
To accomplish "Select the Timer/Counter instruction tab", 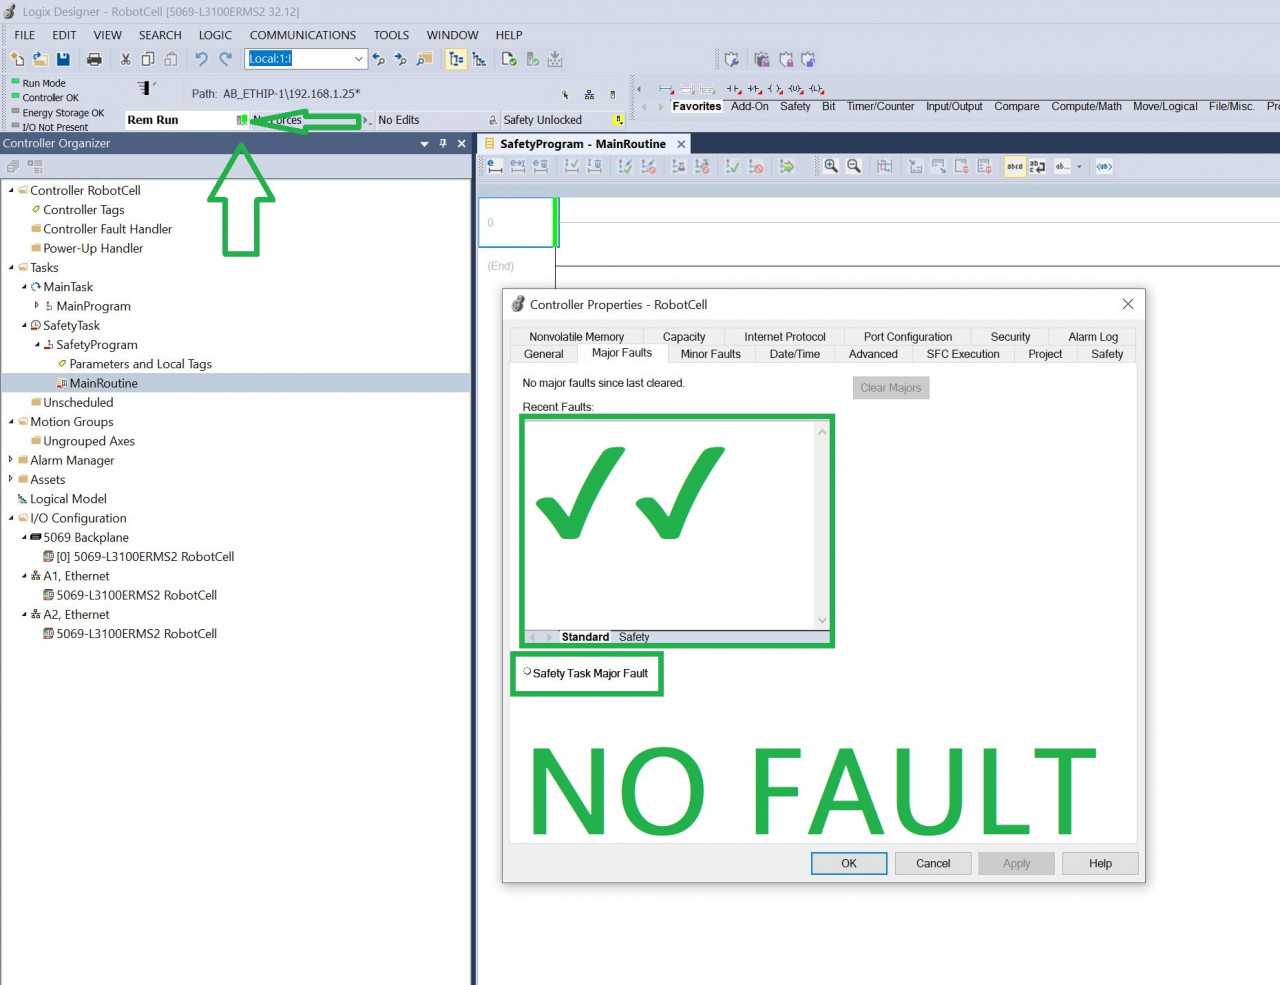I will click(880, 106).
